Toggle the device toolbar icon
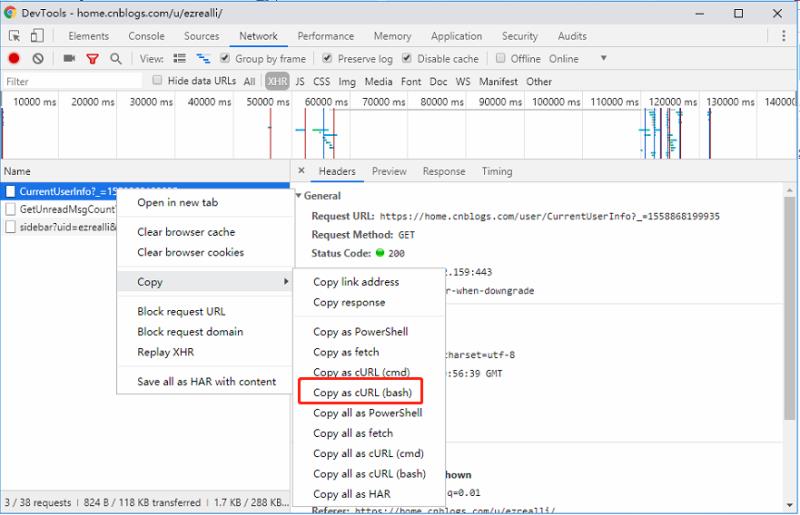800x515 pixels. pos(39,36)
